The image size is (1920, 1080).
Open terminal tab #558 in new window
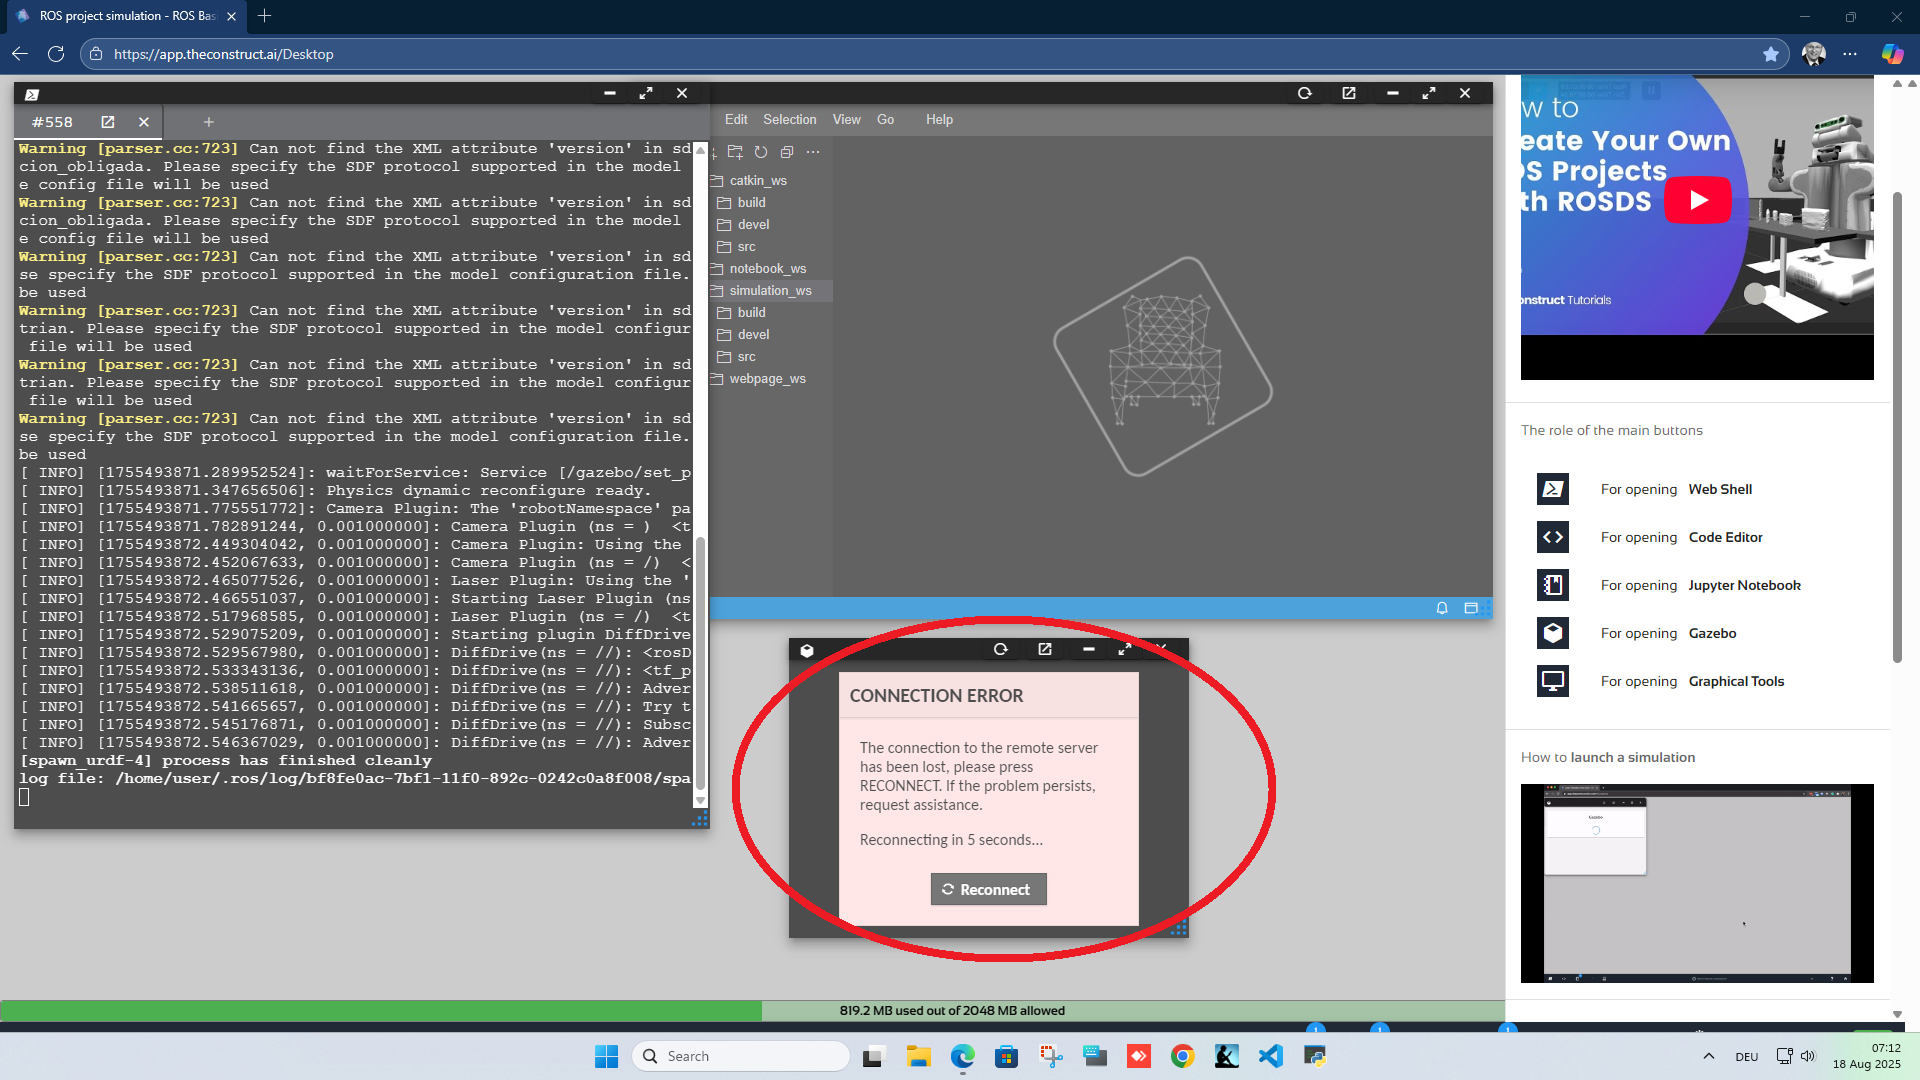pyautogui.click(x=108, y=122)
